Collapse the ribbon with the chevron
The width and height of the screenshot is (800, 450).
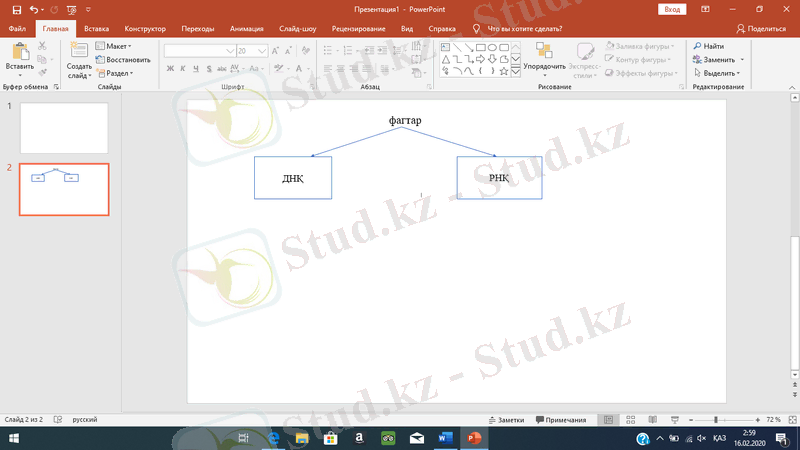792,87
